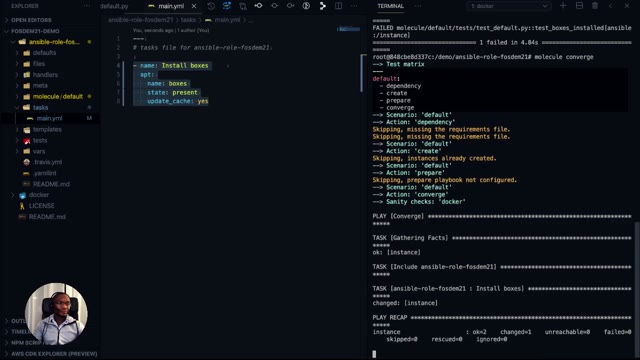Click the EXPLORER panel title

tap(25, 6)
